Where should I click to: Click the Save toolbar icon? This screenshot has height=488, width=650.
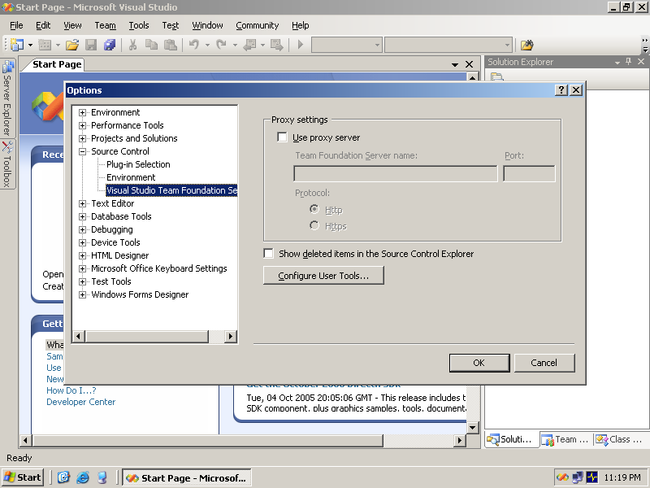[91, 44]
